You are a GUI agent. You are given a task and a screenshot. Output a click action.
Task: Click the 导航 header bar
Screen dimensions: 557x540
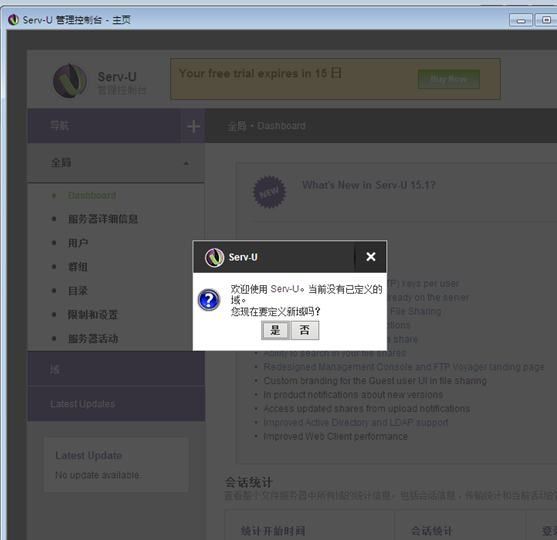click(x=104, y=126)
